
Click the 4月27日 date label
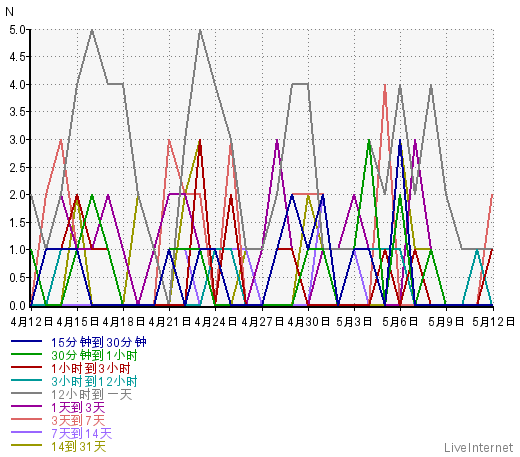pyautogui.click(x=263, y=322)
